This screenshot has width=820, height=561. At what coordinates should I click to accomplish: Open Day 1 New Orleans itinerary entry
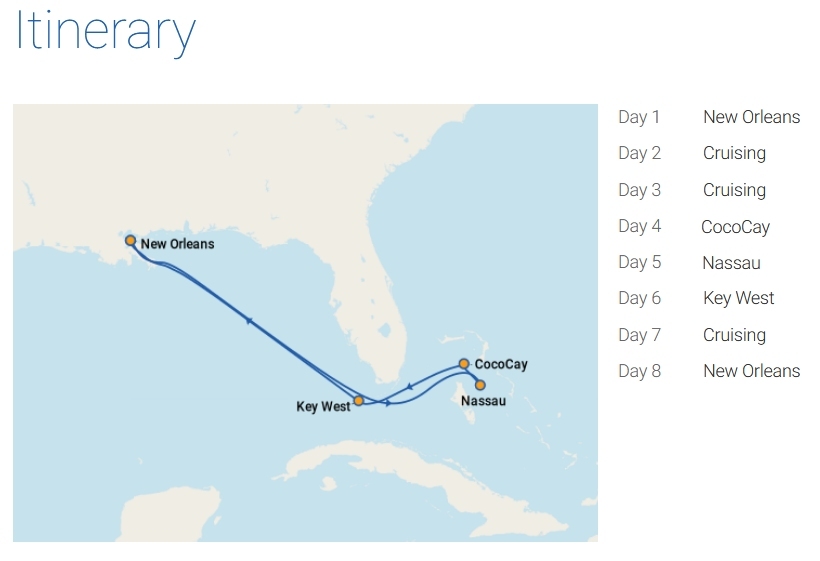tap(709, 117)
